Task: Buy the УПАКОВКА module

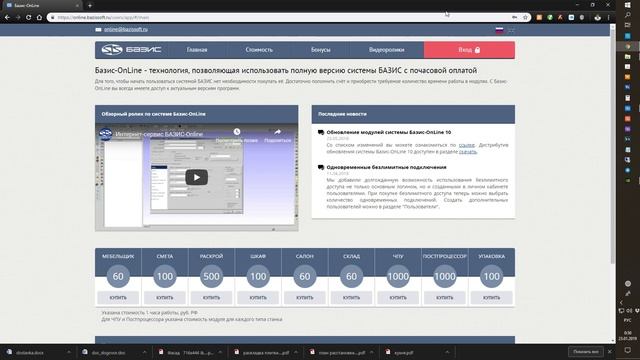Action: tap(491, 298)
